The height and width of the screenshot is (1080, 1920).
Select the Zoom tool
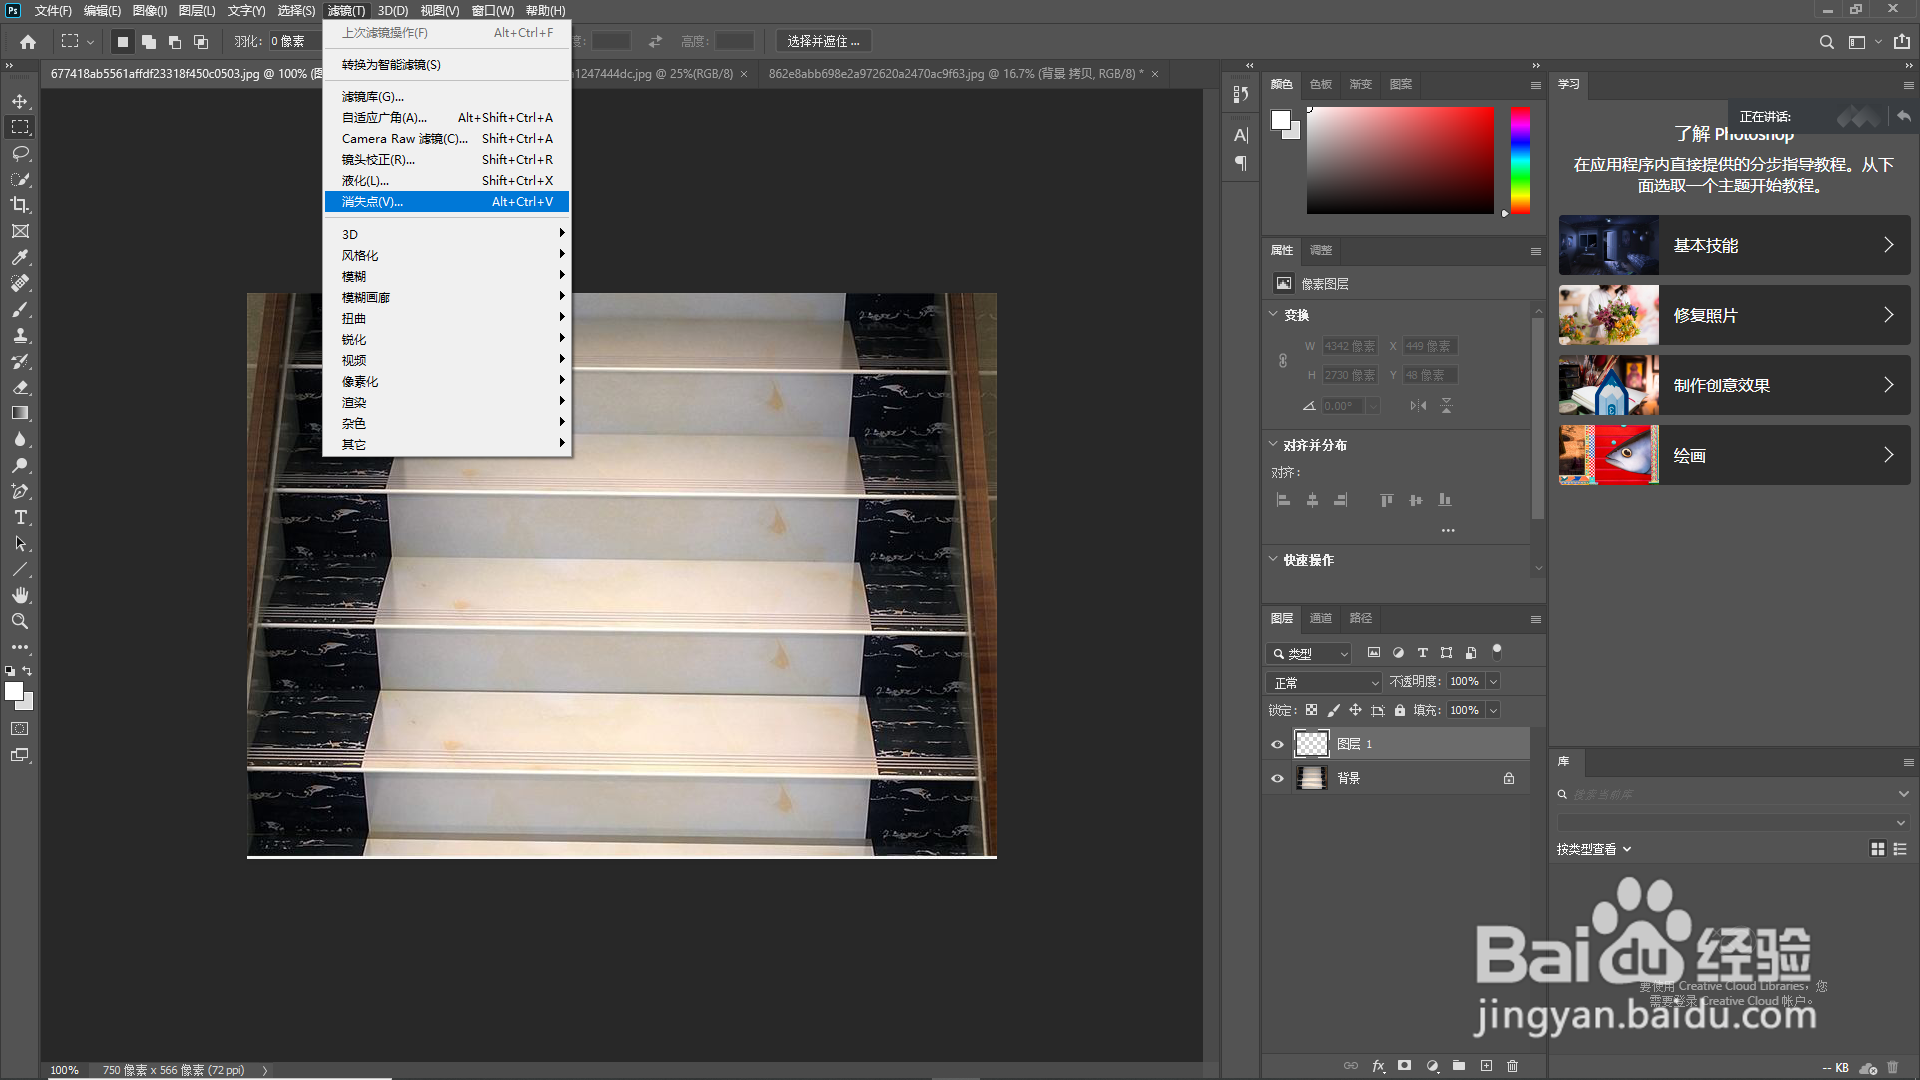20,621
